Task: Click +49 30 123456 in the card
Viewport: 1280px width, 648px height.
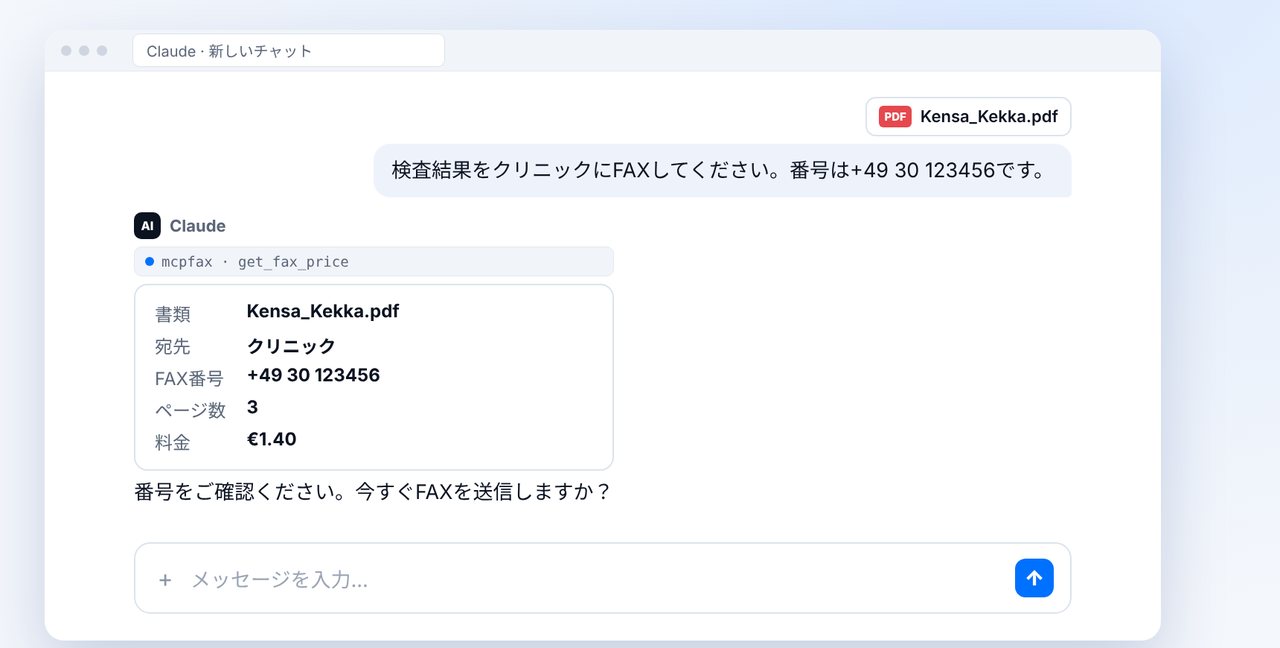Action: 313,375
